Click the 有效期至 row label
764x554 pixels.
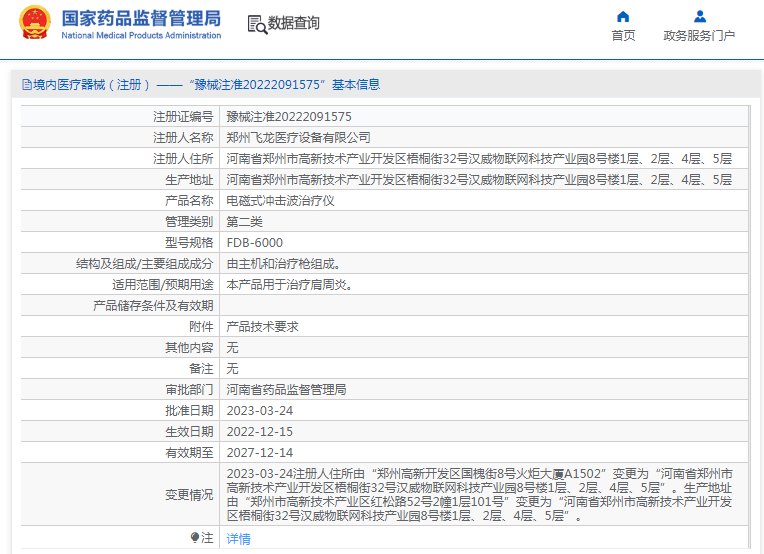(189, 453)
